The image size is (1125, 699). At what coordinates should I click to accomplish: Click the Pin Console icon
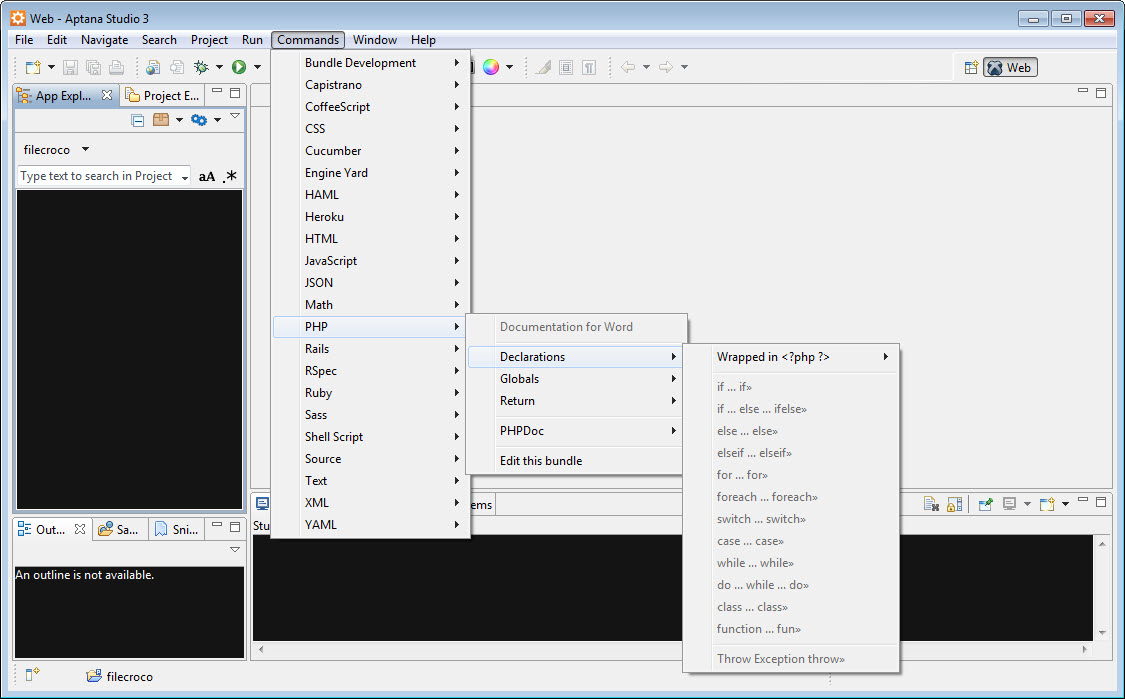click(985, 504)
